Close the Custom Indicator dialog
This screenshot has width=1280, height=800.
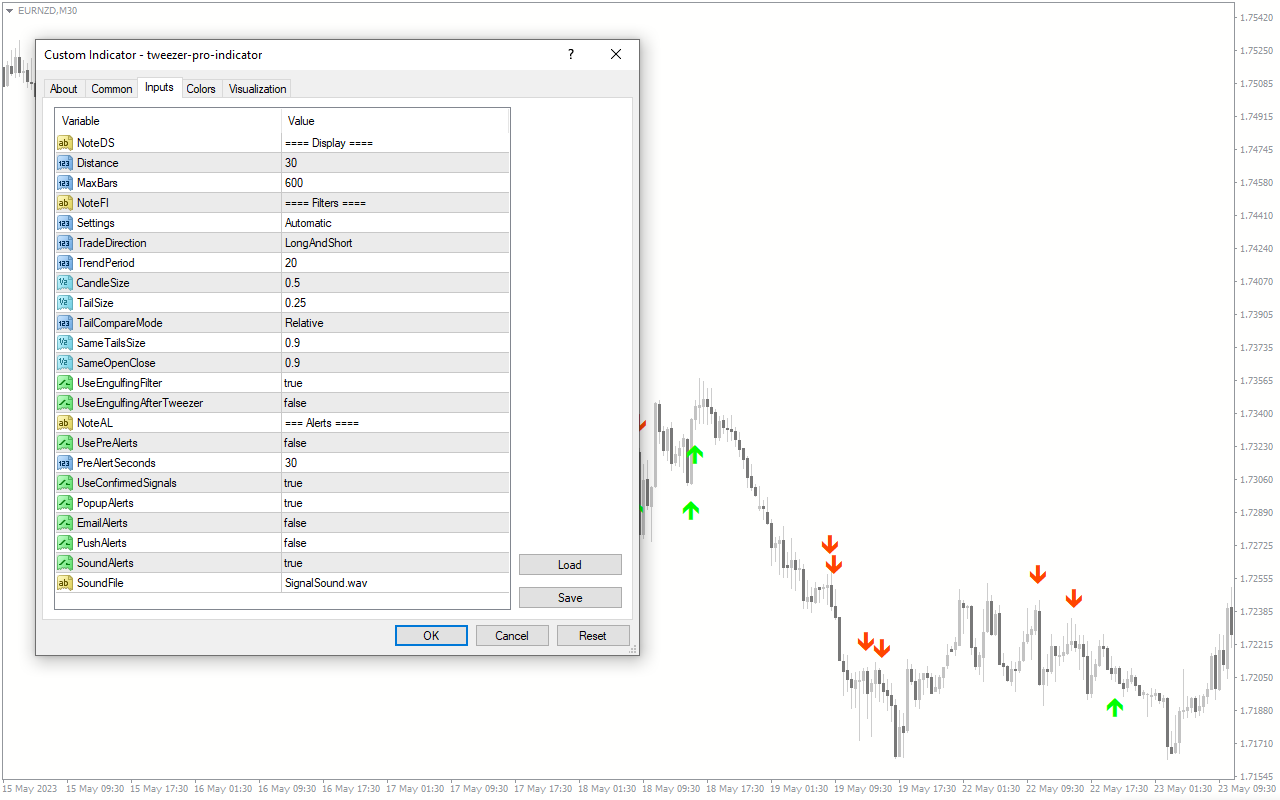pyautogui.click(x=616, y=54)
